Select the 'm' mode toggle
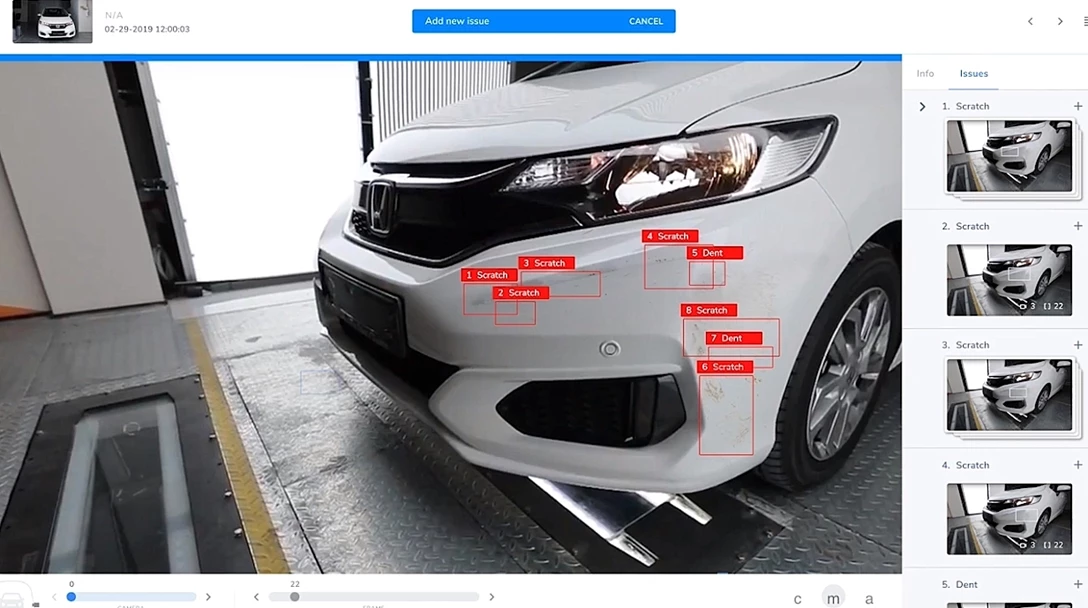This screenshot has height=608, width=1088. [x=833, y=598]
